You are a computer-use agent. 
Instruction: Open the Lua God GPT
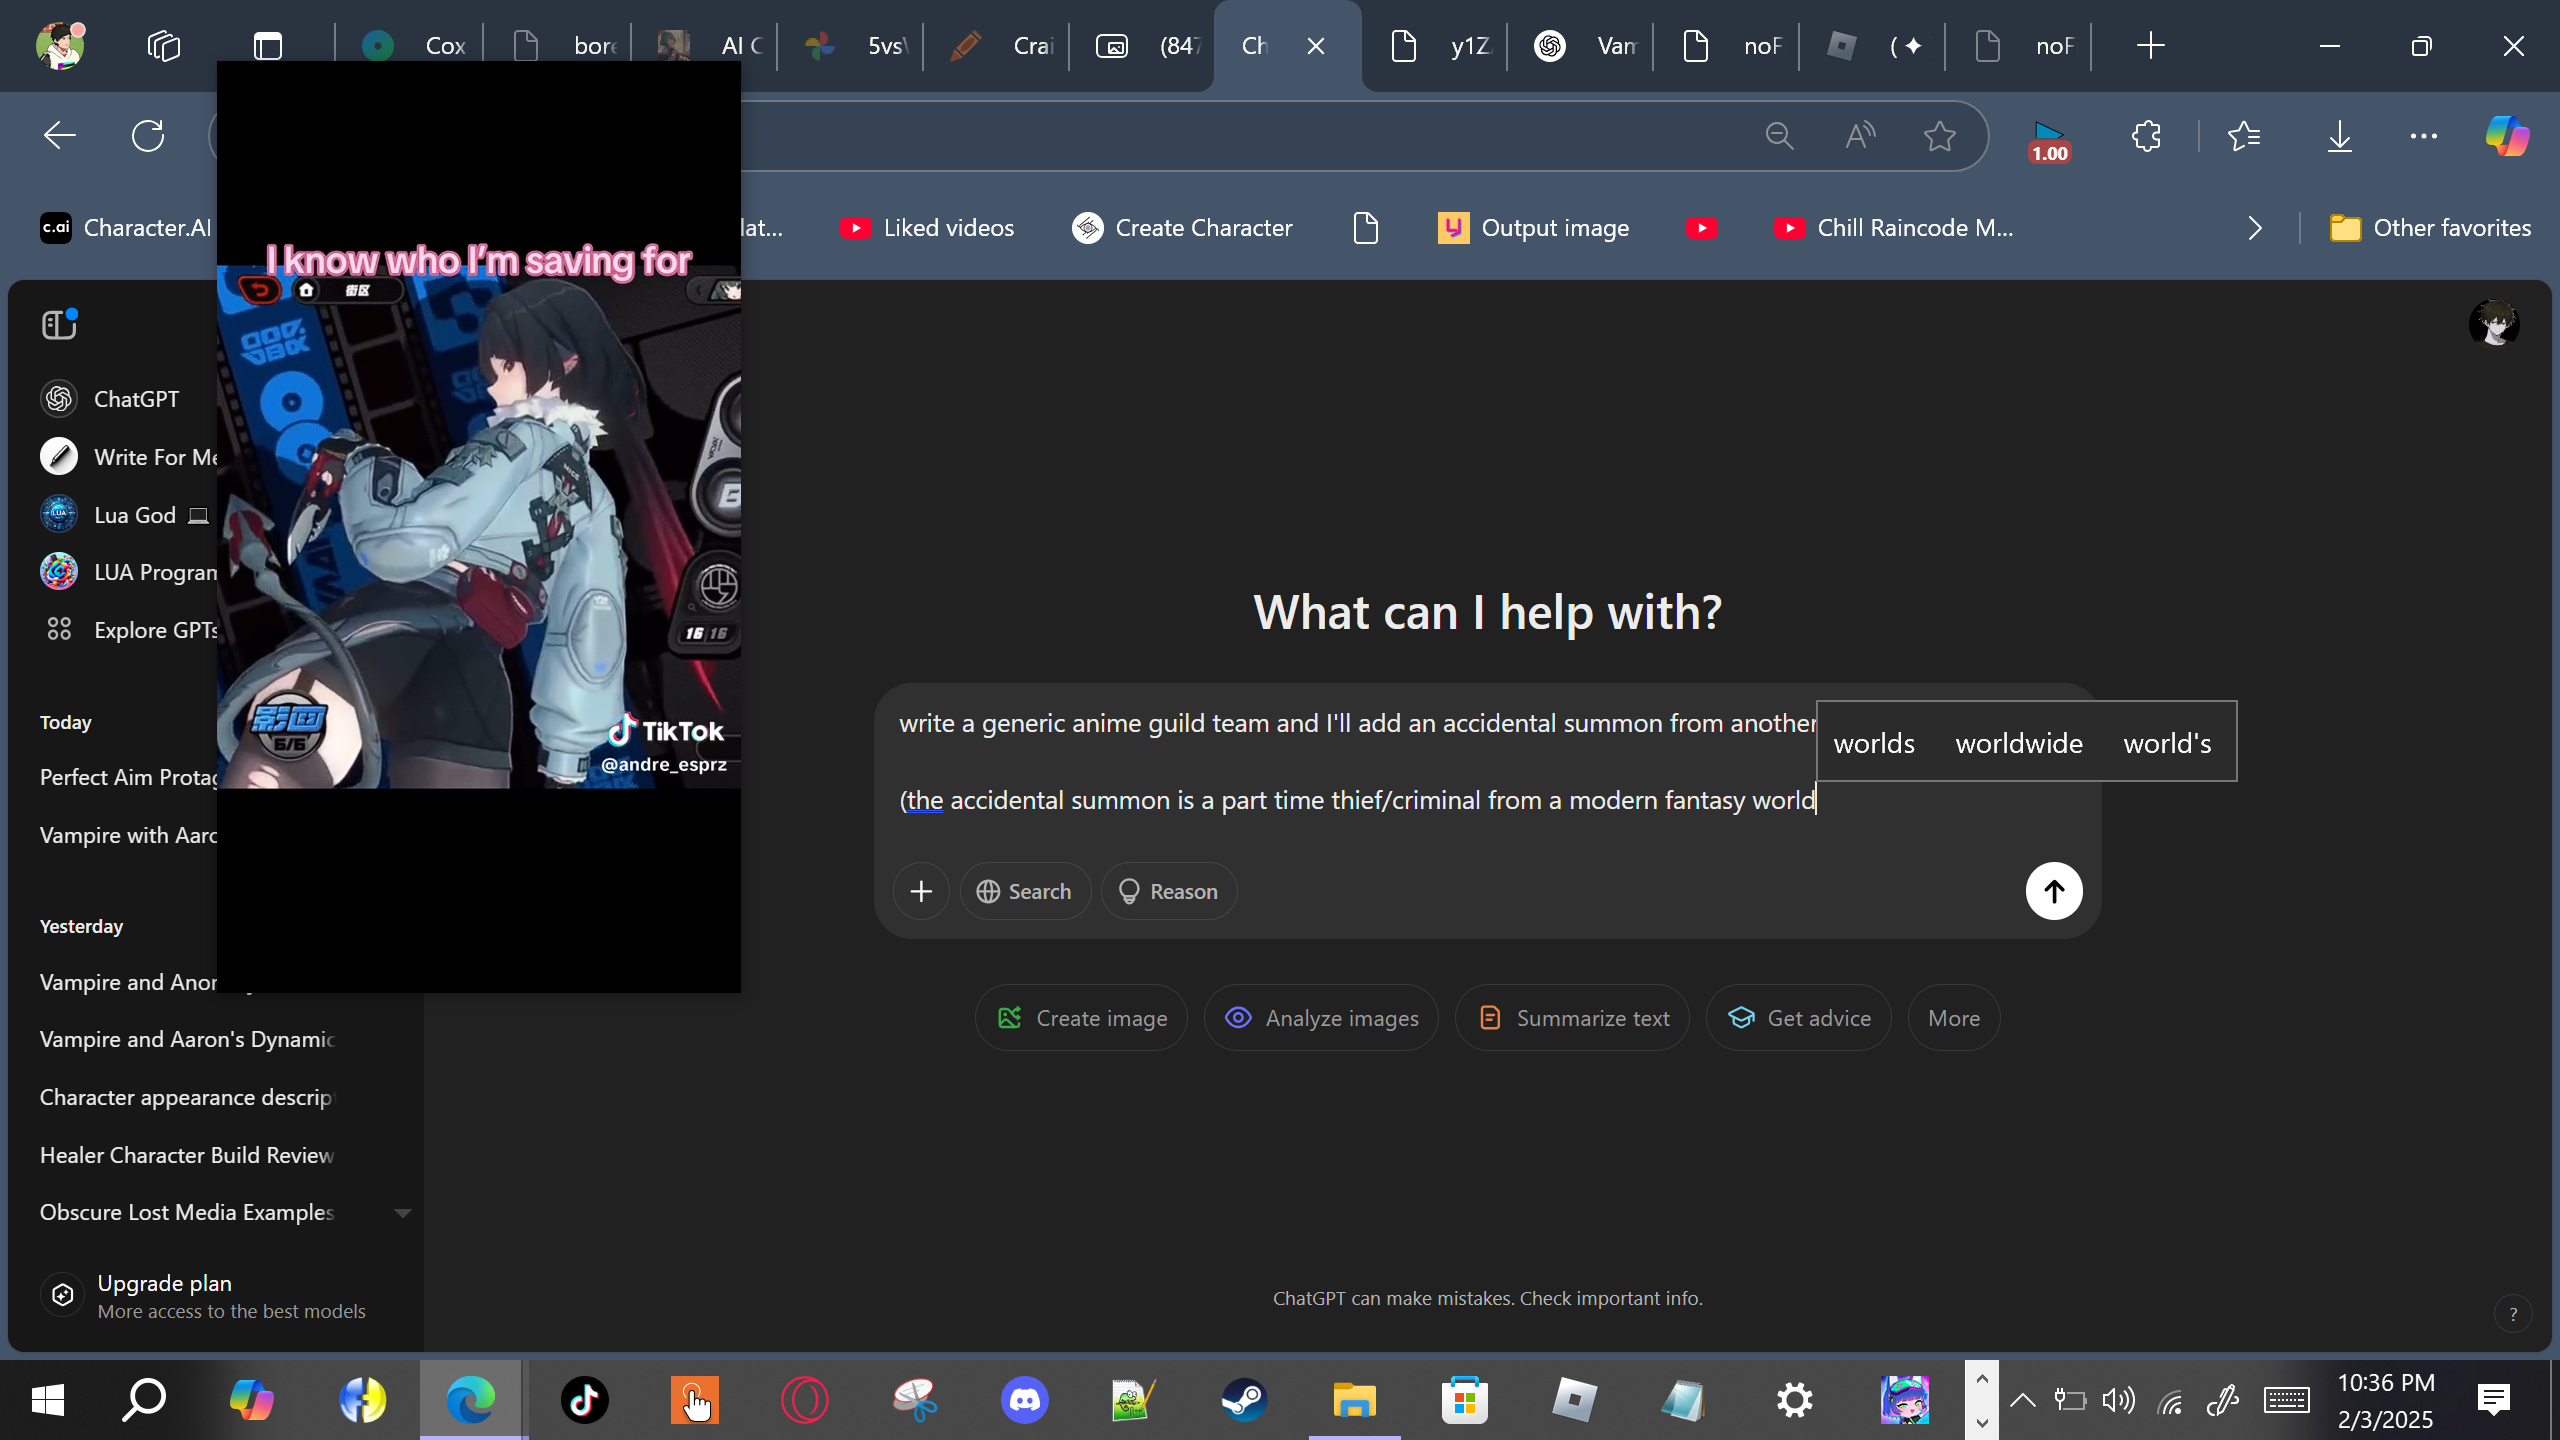click(x=124, y=515)
